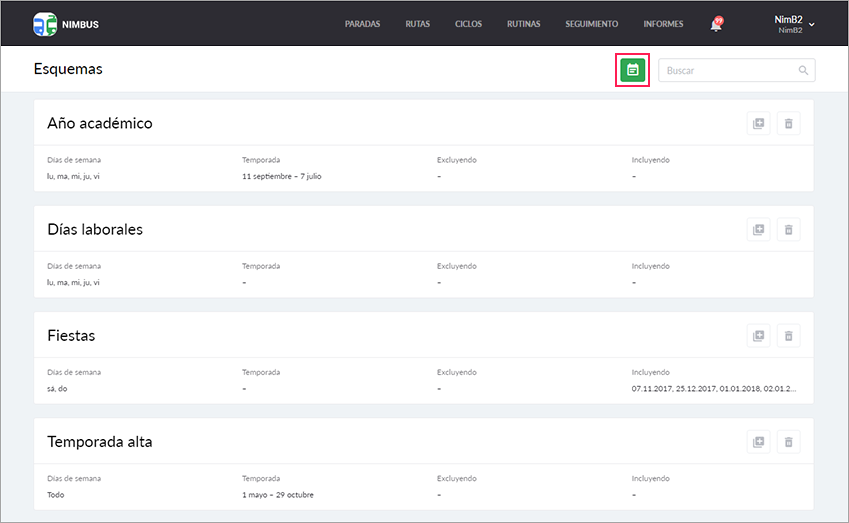849x523 pixels.
Task: Open the notifications bell
Action: (716, 24)
